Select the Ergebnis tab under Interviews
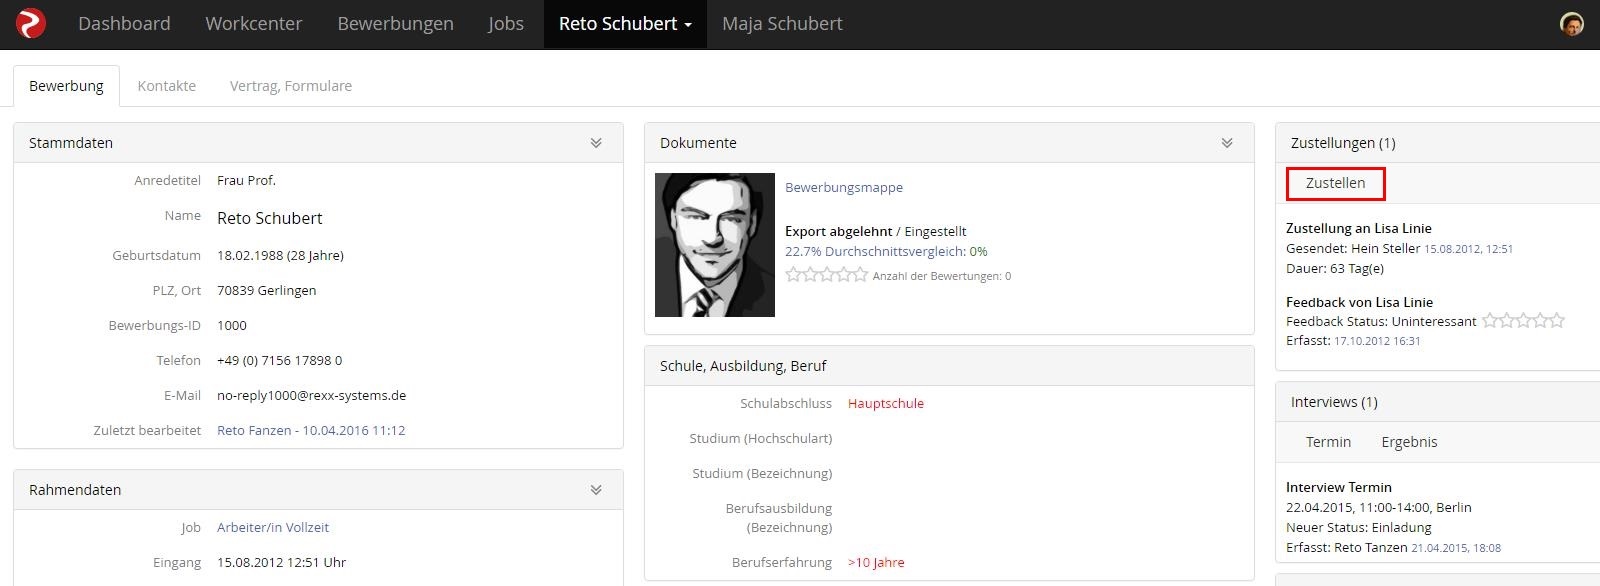Viewport: 1600px width, 586px height. pyautogui.click(x=1409, y=442)
